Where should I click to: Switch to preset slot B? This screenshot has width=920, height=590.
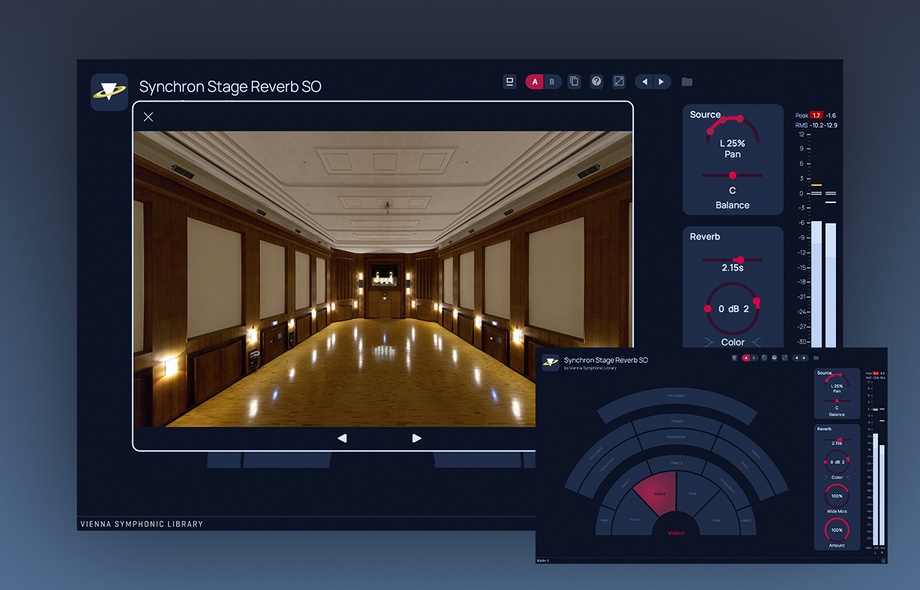(x=551, y=81)
